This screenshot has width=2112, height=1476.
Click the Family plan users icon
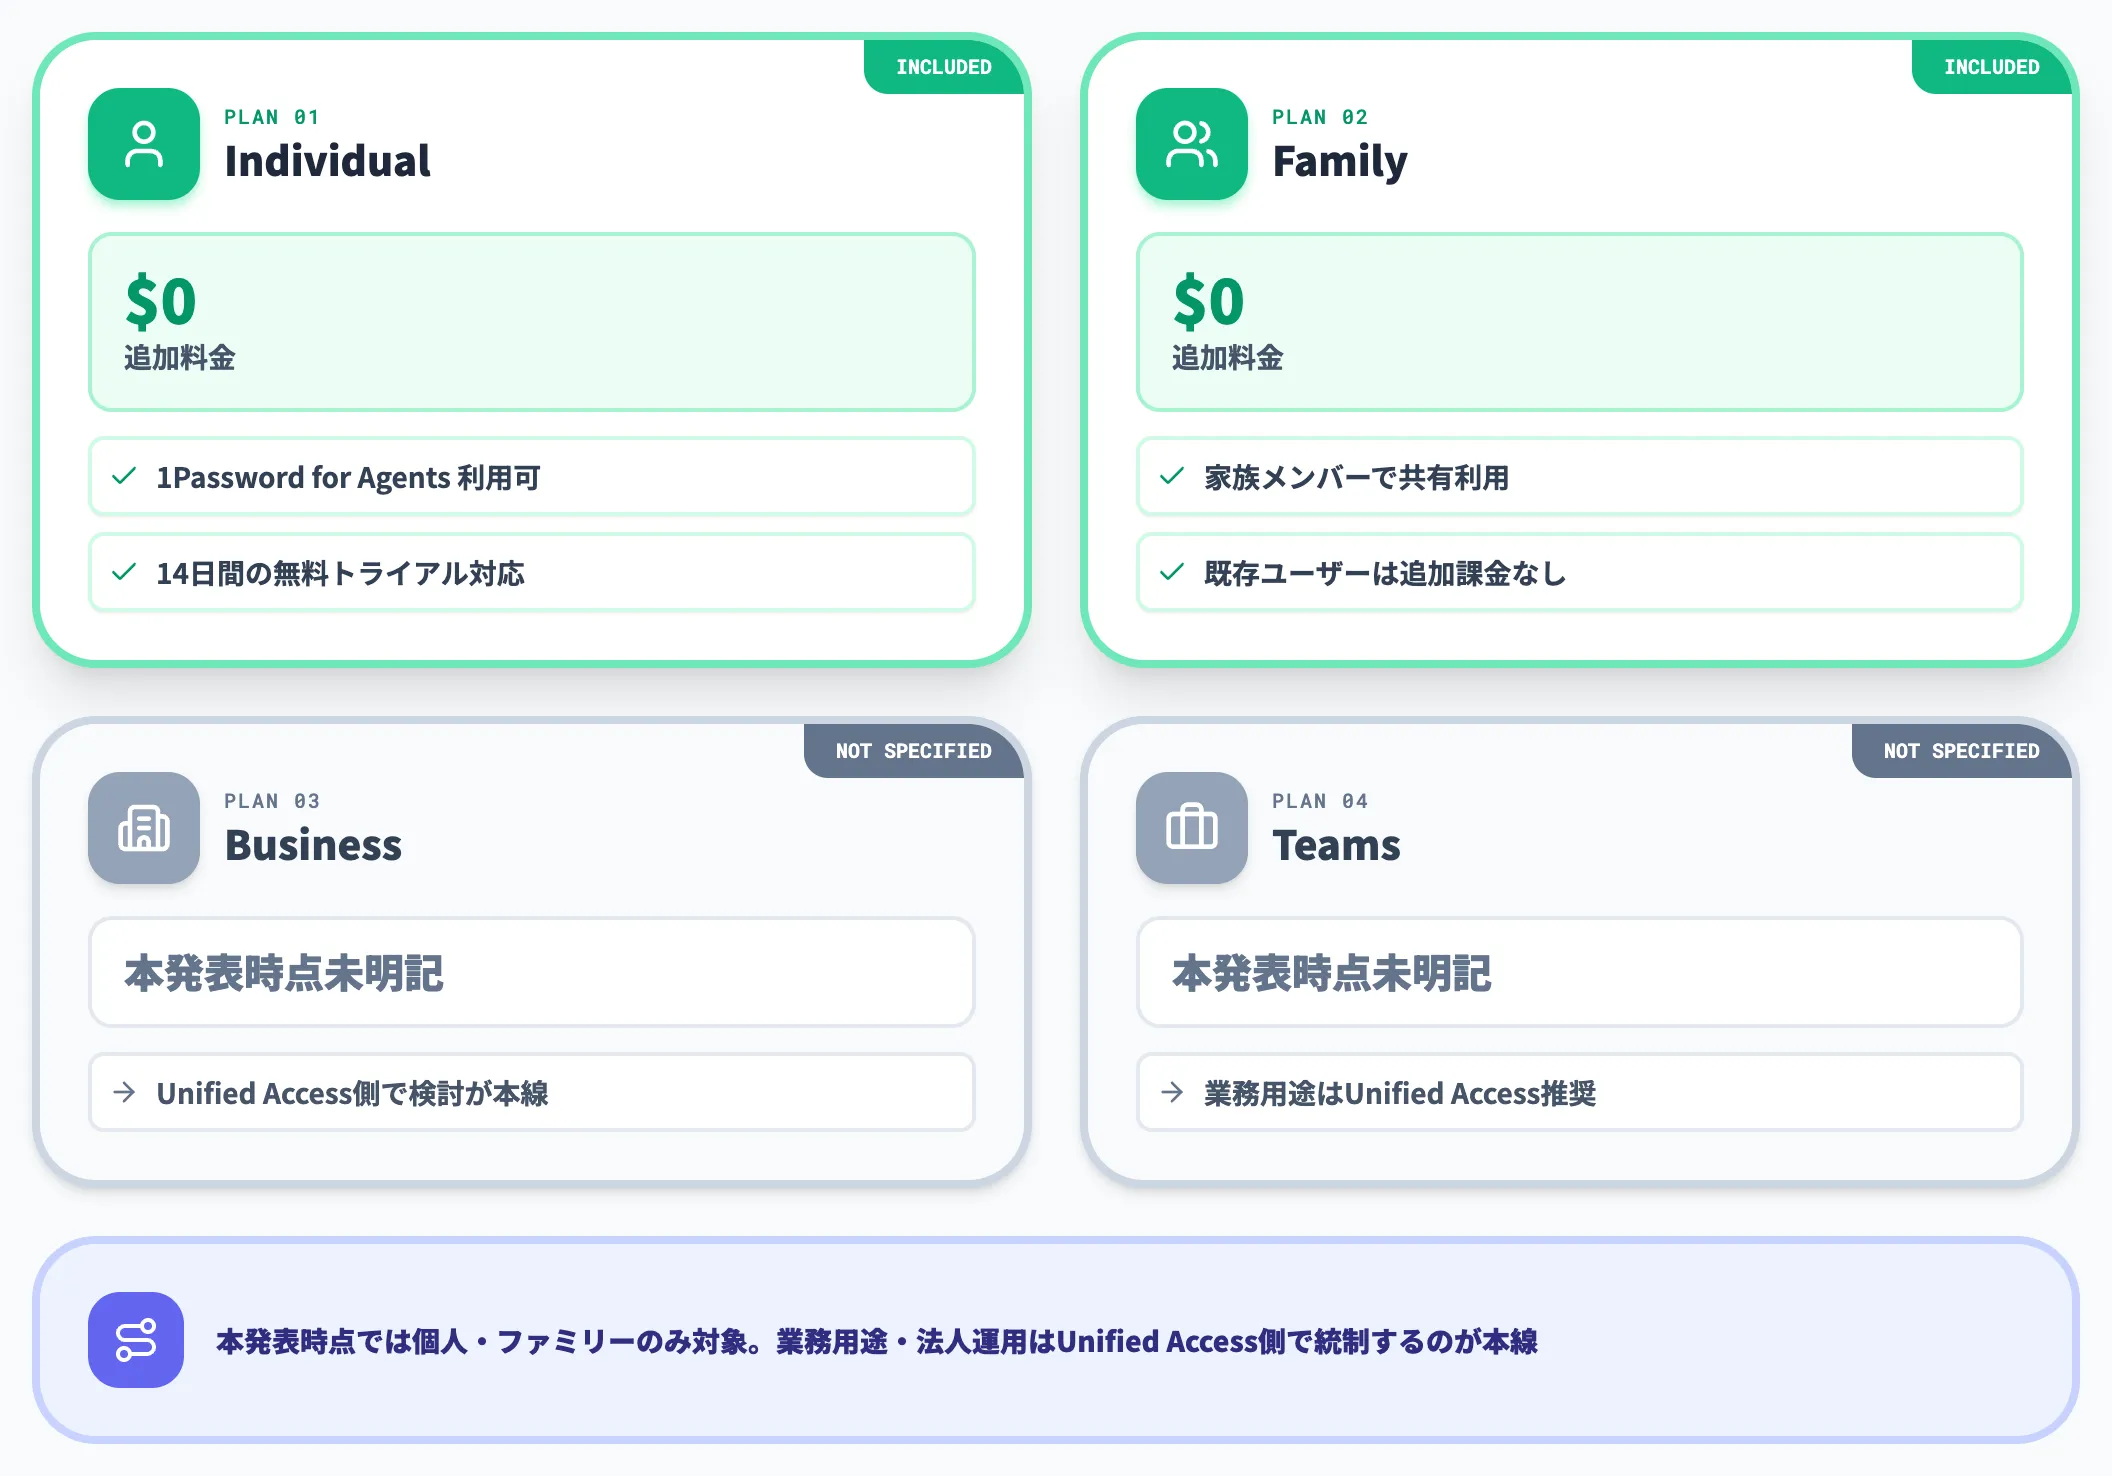click(x=1192, y=144)
